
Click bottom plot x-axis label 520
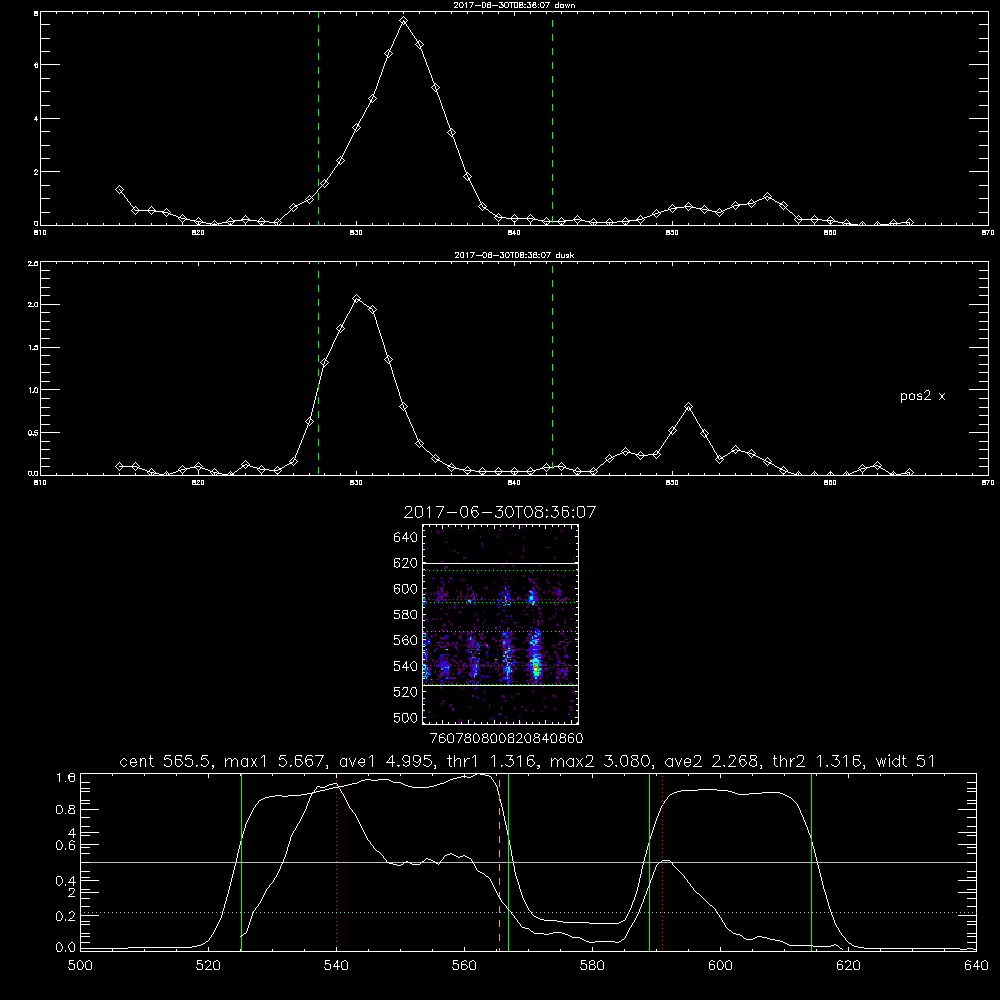[208, 966]
